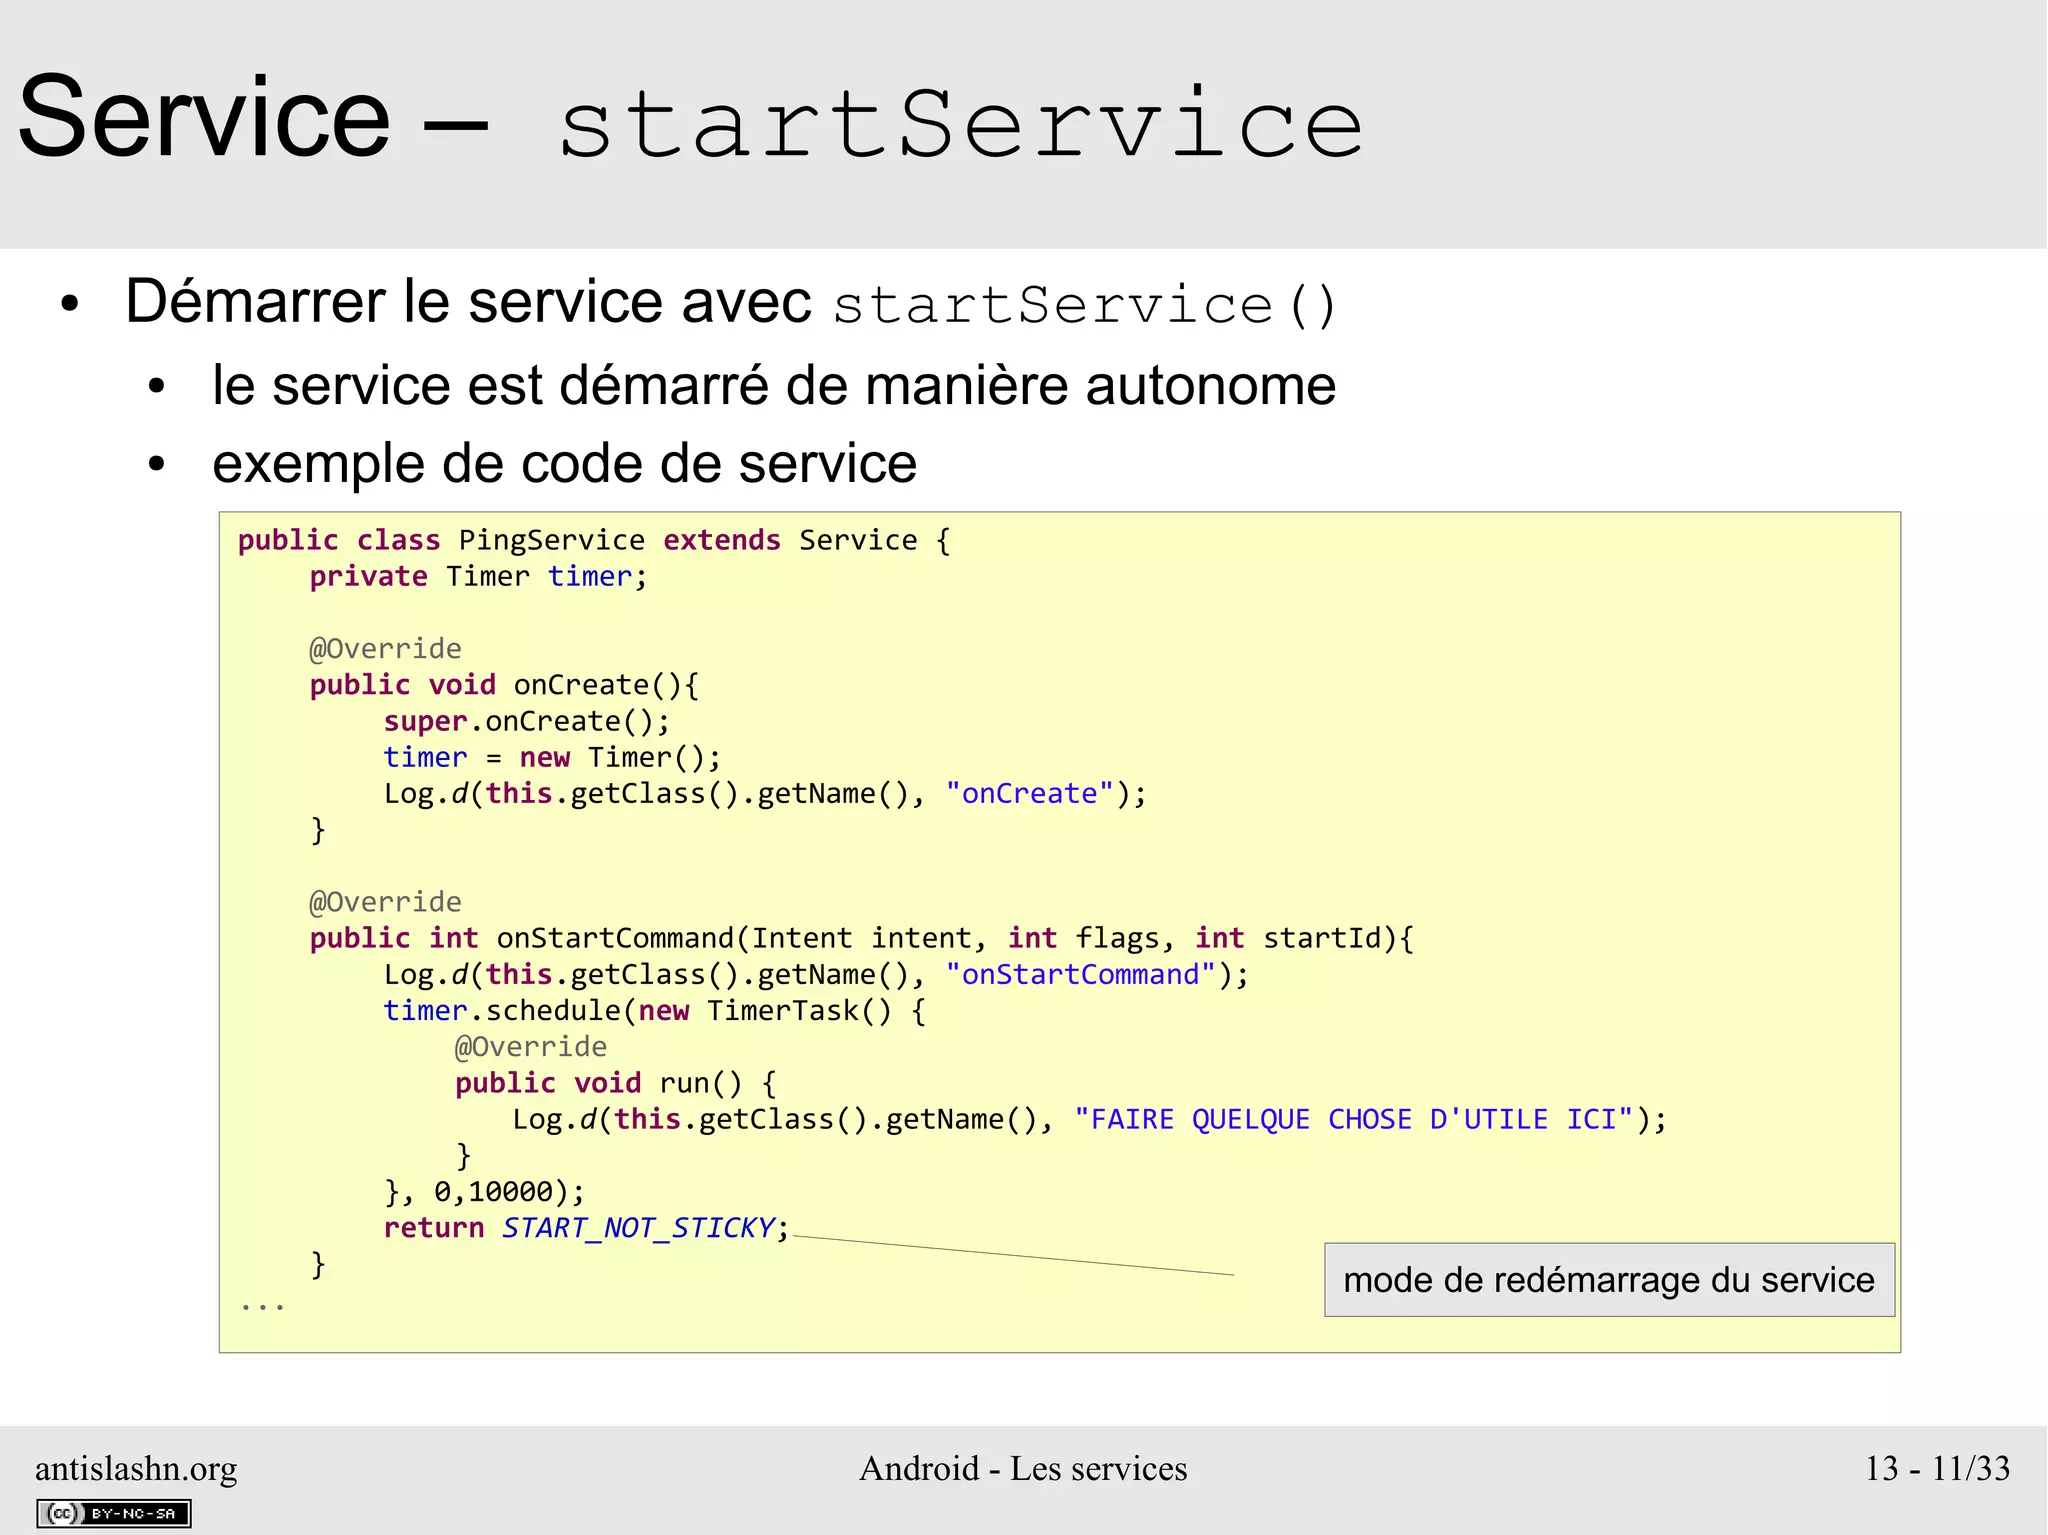Click the 'timer.schedule(new TimerTask() {' line
This screenshot has height=1535, width=2048.
coord(655,1010)
